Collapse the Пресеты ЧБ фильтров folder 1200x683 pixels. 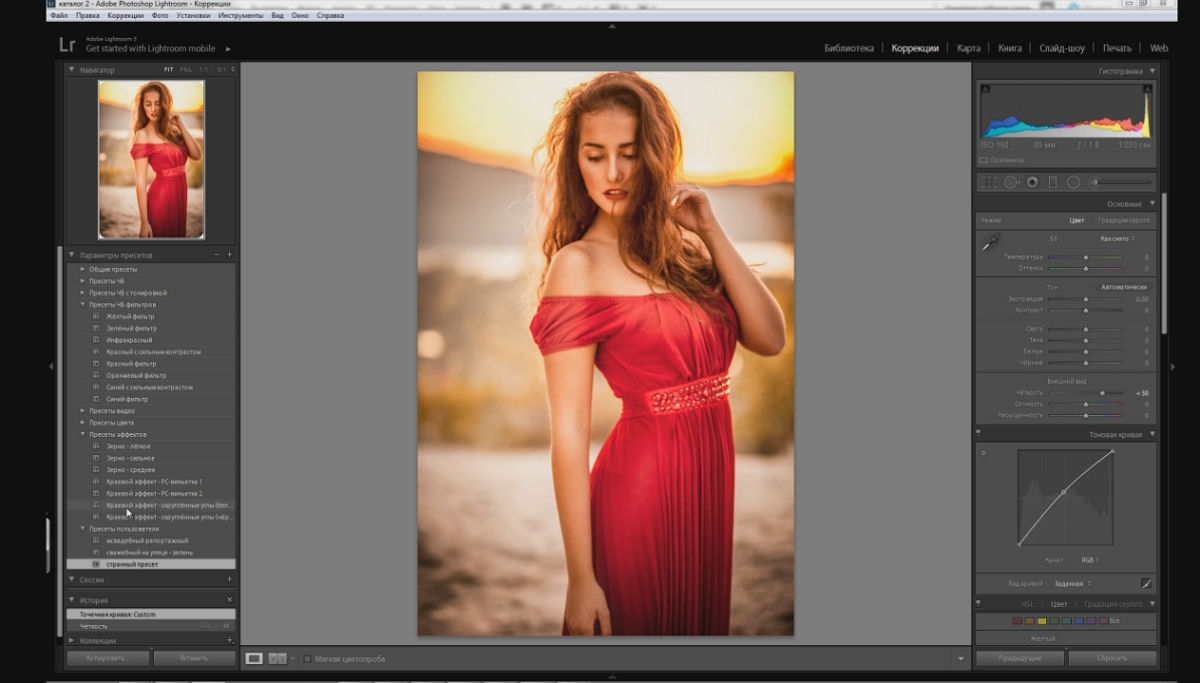[83, 304]
